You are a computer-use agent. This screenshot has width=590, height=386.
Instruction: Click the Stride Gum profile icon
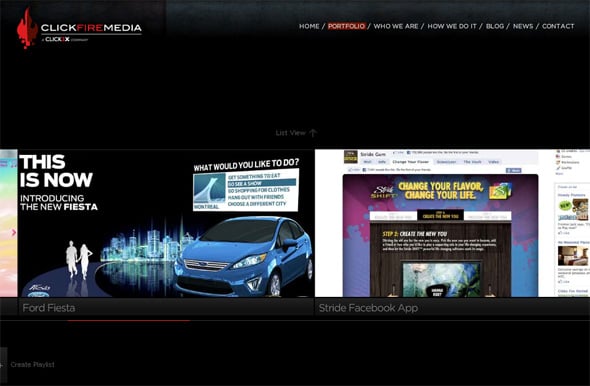pos(351,157)
